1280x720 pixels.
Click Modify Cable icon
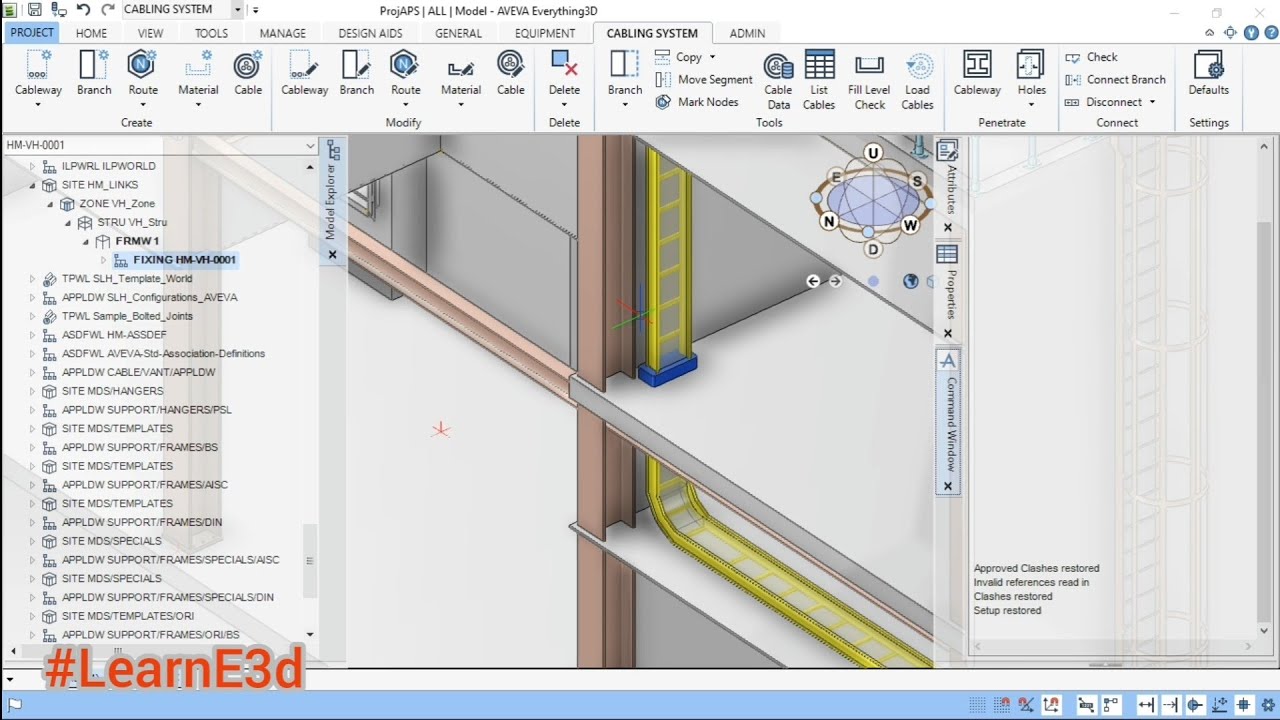tap(511, 65)
